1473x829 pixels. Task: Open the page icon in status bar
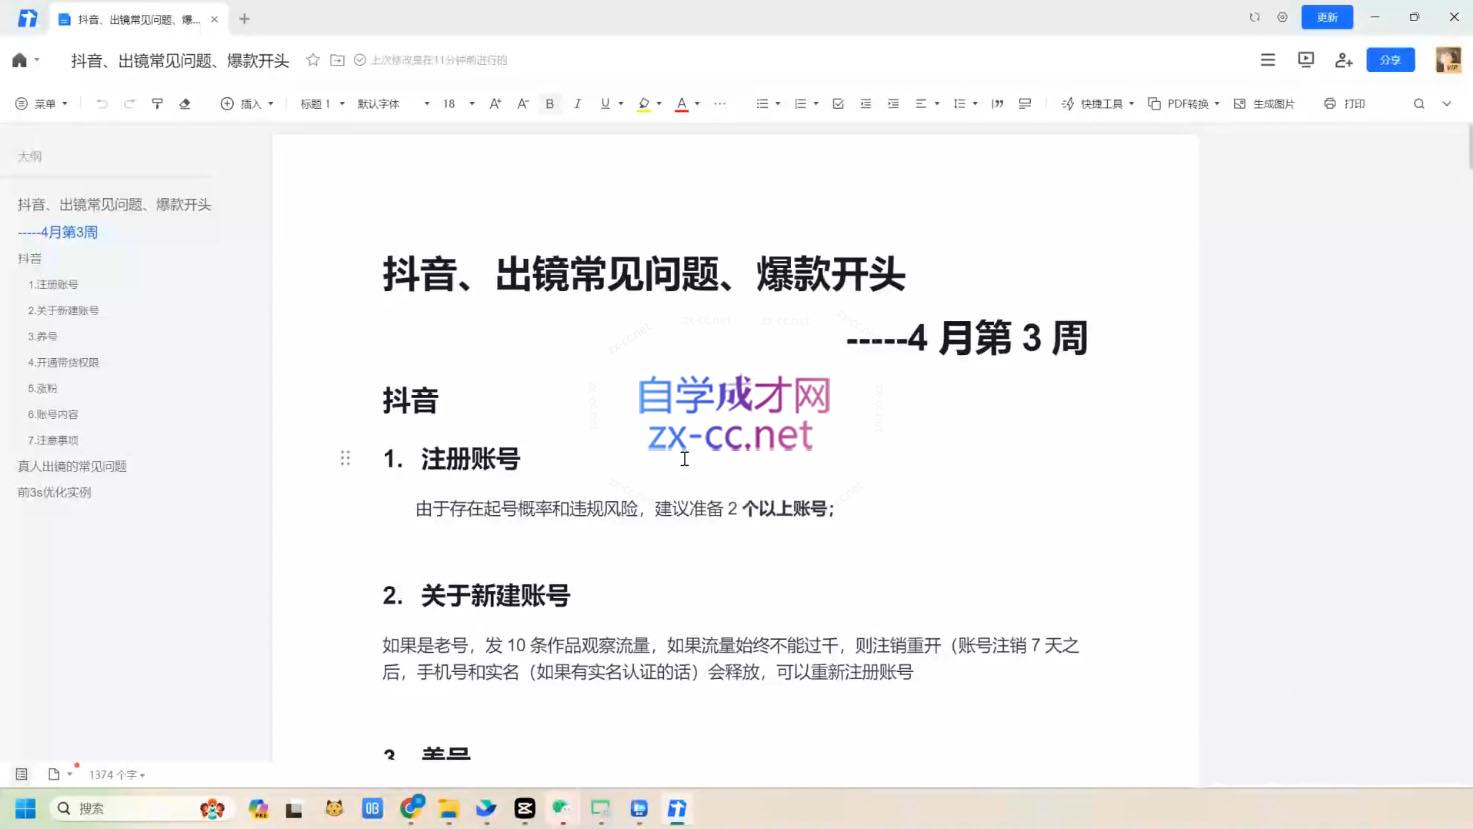(54, 774)
